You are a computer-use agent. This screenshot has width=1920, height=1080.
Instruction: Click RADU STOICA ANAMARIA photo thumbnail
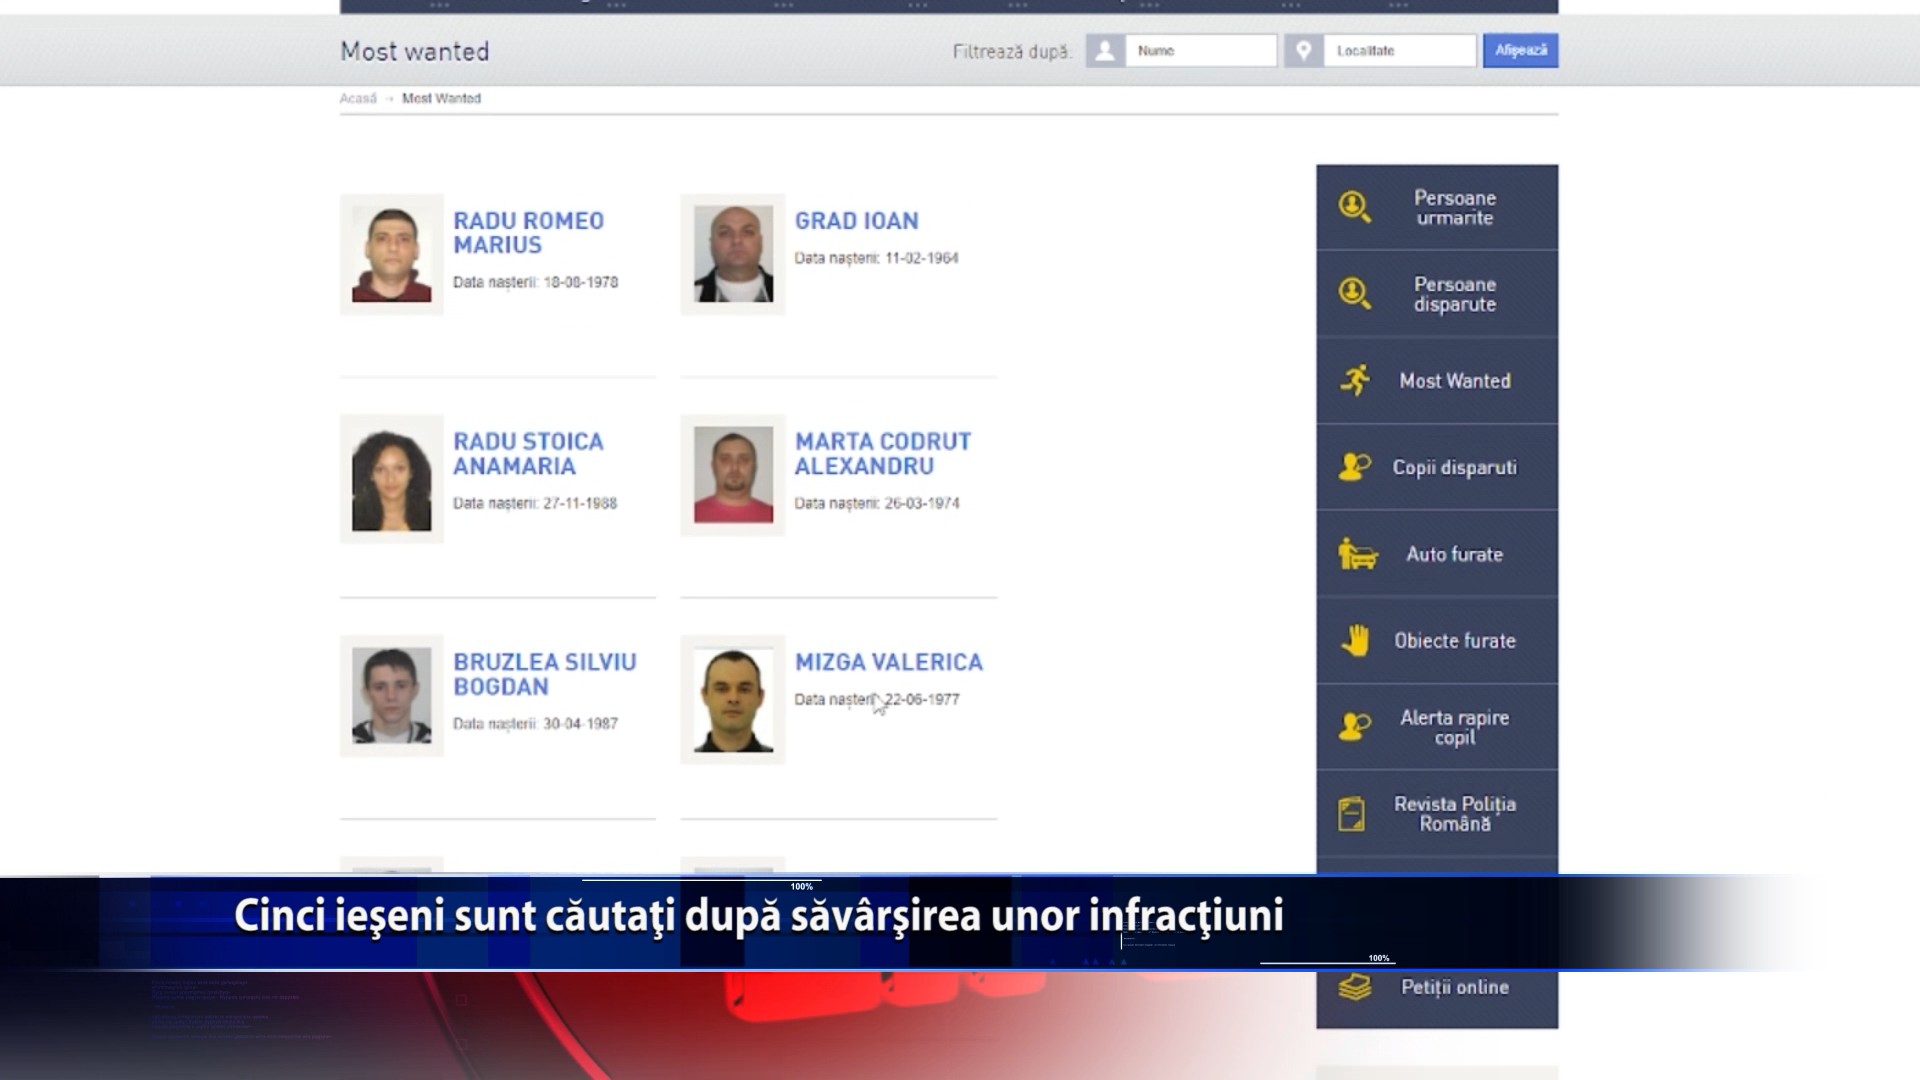point(391,479)
